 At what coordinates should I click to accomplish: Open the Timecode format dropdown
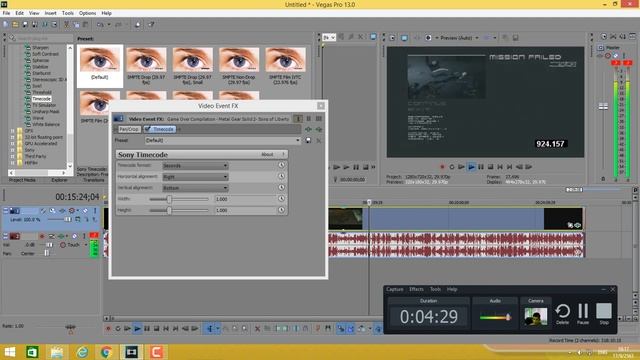point(195,166)
